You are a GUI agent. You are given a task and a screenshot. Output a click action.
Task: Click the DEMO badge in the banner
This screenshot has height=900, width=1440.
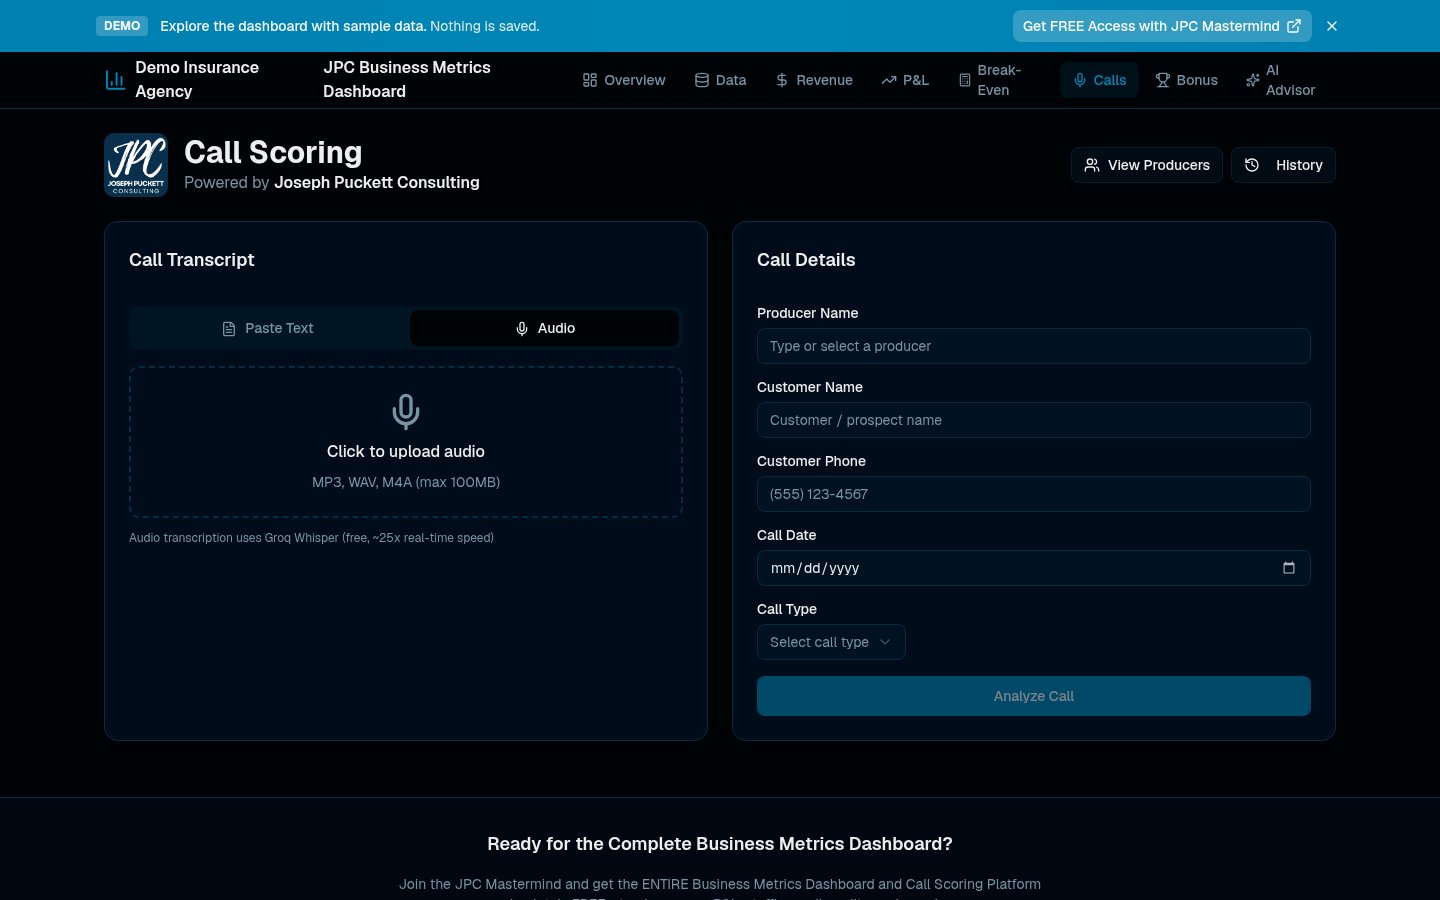coord(122,26)
